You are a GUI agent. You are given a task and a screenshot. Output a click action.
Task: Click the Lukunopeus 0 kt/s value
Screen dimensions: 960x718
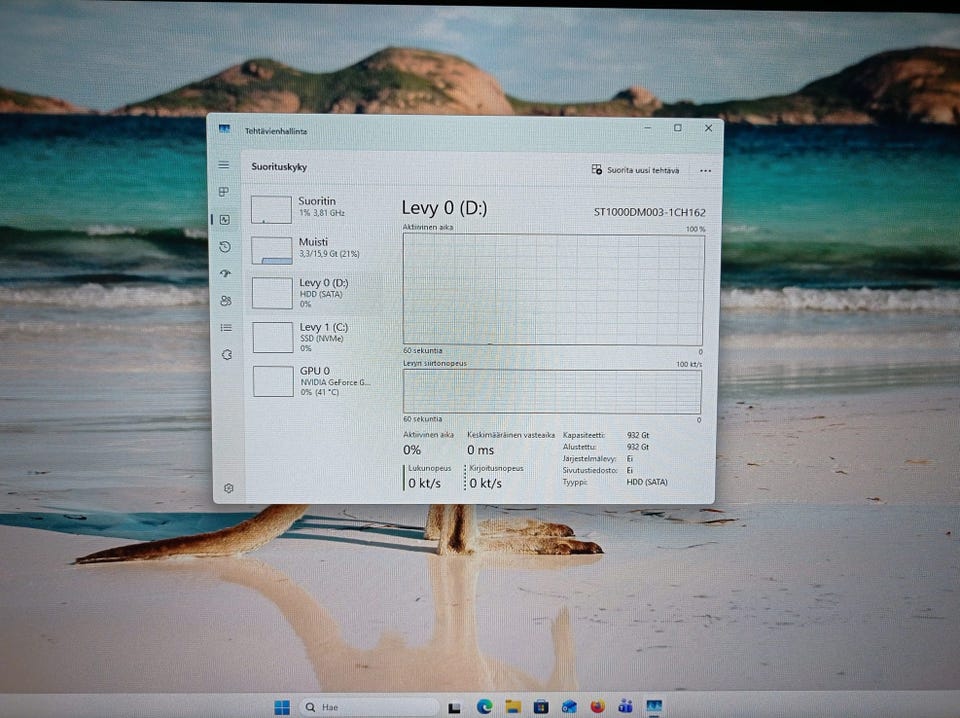point(424,483)
